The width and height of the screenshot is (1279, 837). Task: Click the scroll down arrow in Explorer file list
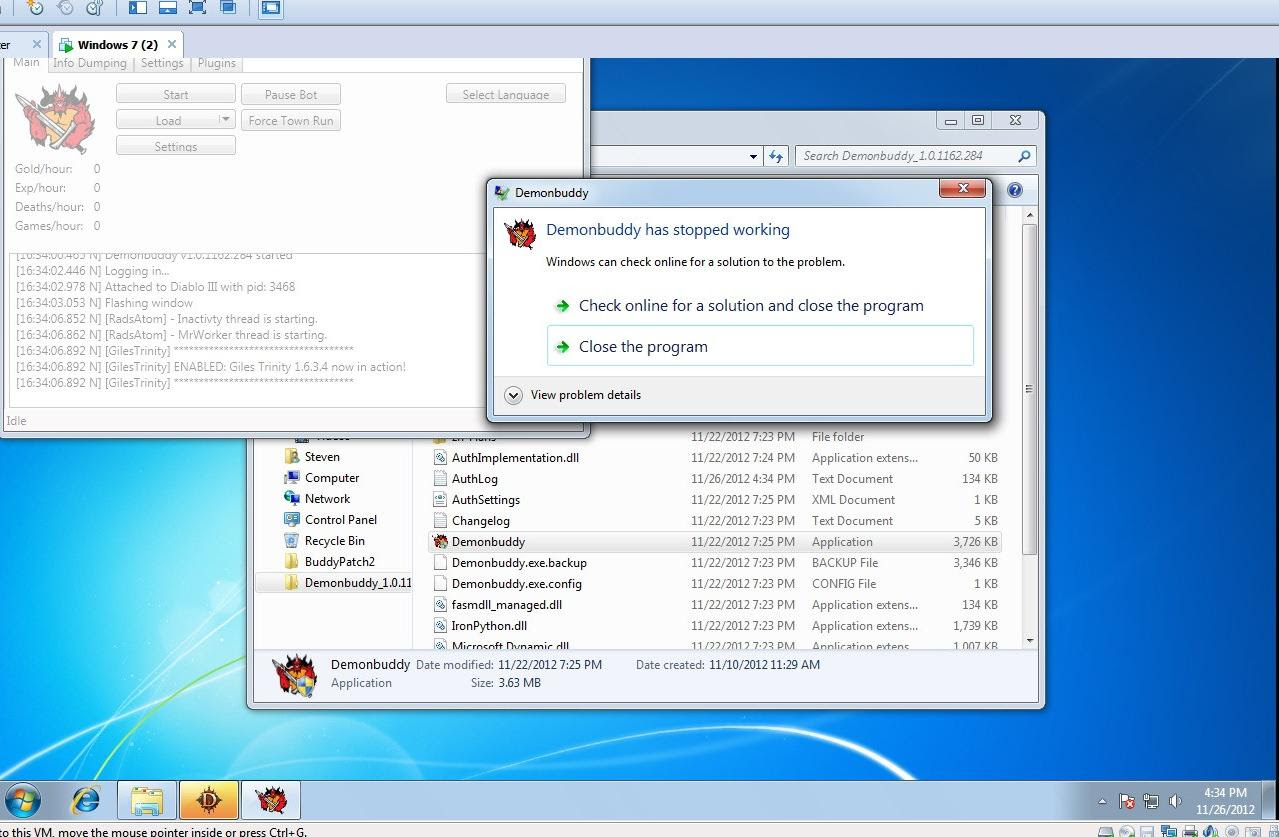tap(1029, 640)
